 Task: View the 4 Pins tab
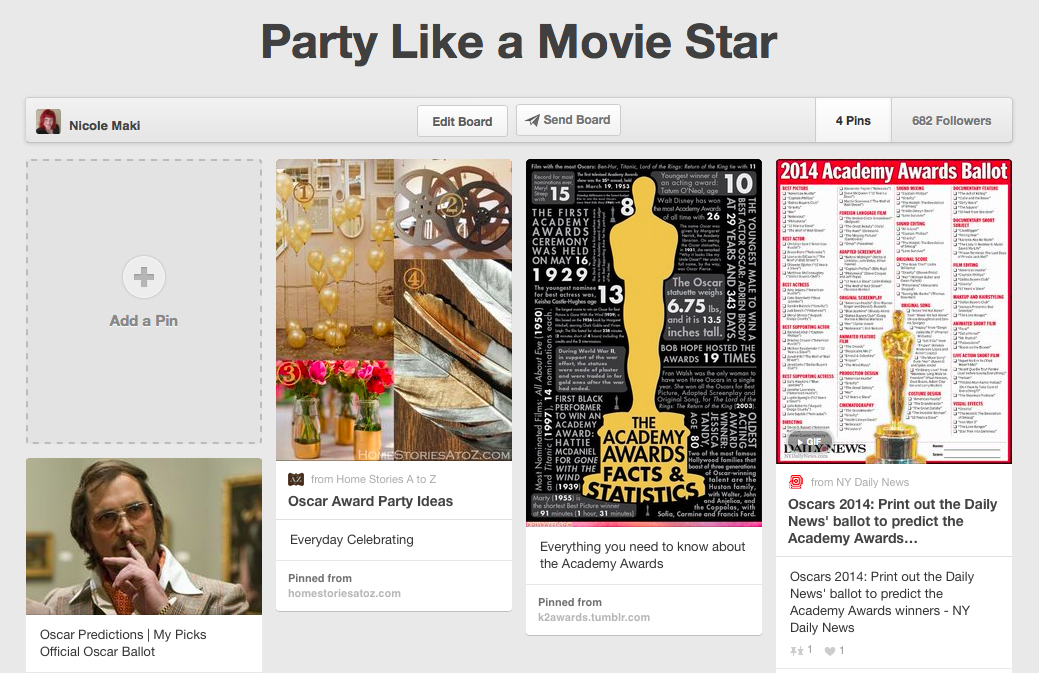(x=853, y=121)
